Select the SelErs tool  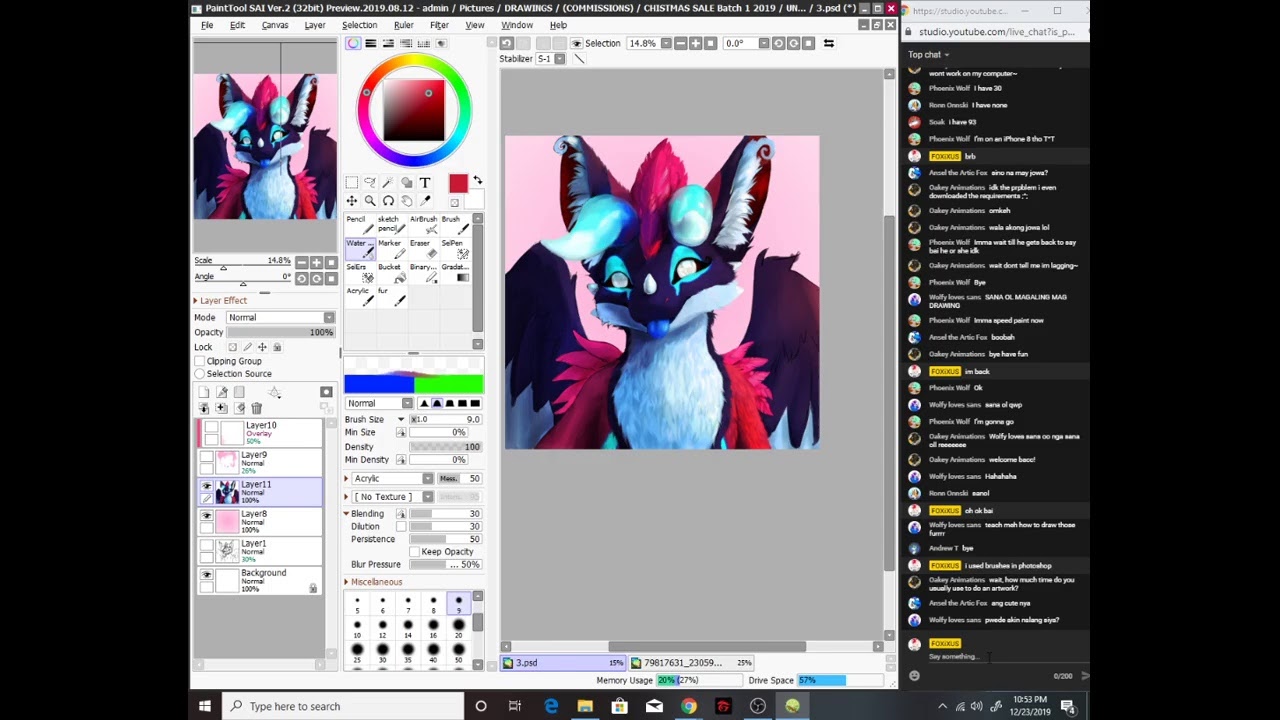click(359, 272)
